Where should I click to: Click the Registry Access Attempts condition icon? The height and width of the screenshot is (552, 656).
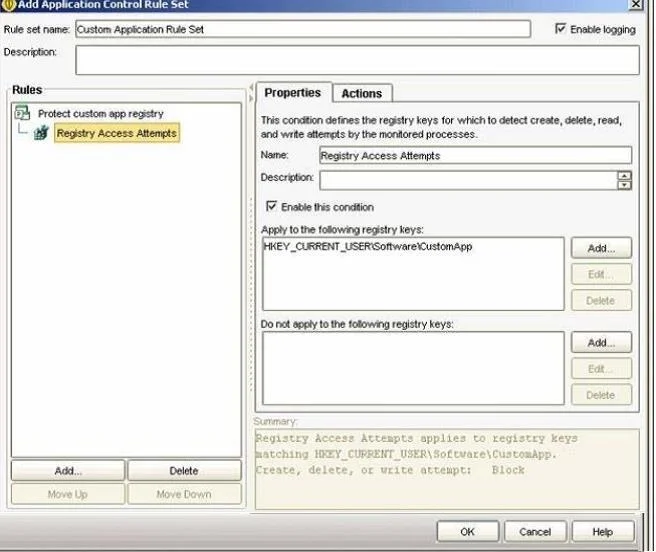tap(41, 133)
